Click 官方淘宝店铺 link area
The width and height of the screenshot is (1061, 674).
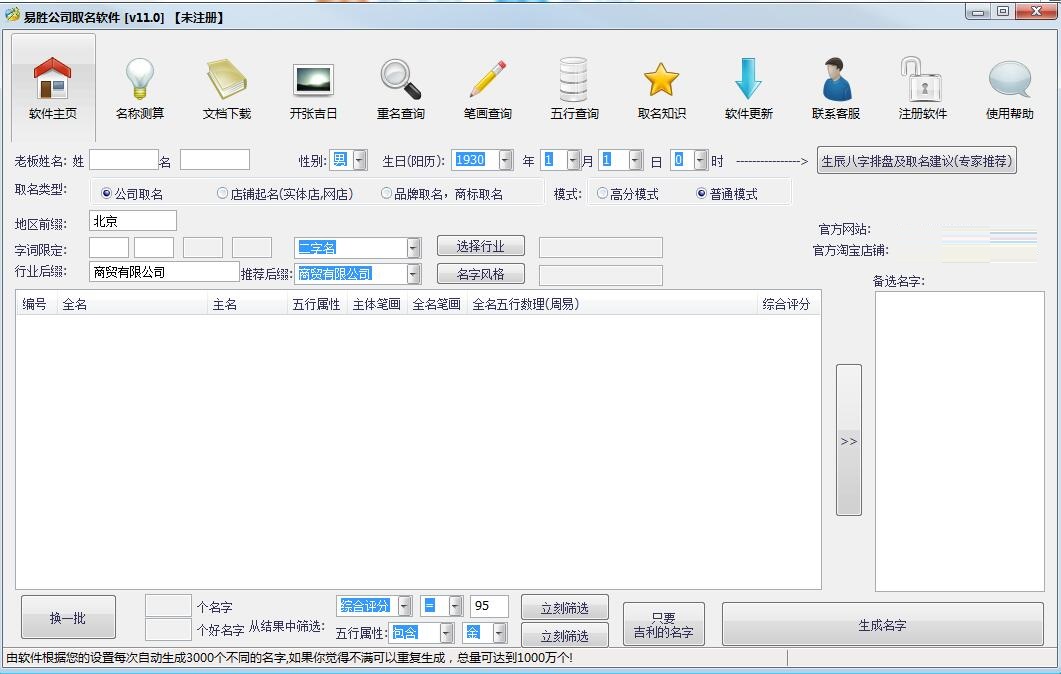[989, 252]
